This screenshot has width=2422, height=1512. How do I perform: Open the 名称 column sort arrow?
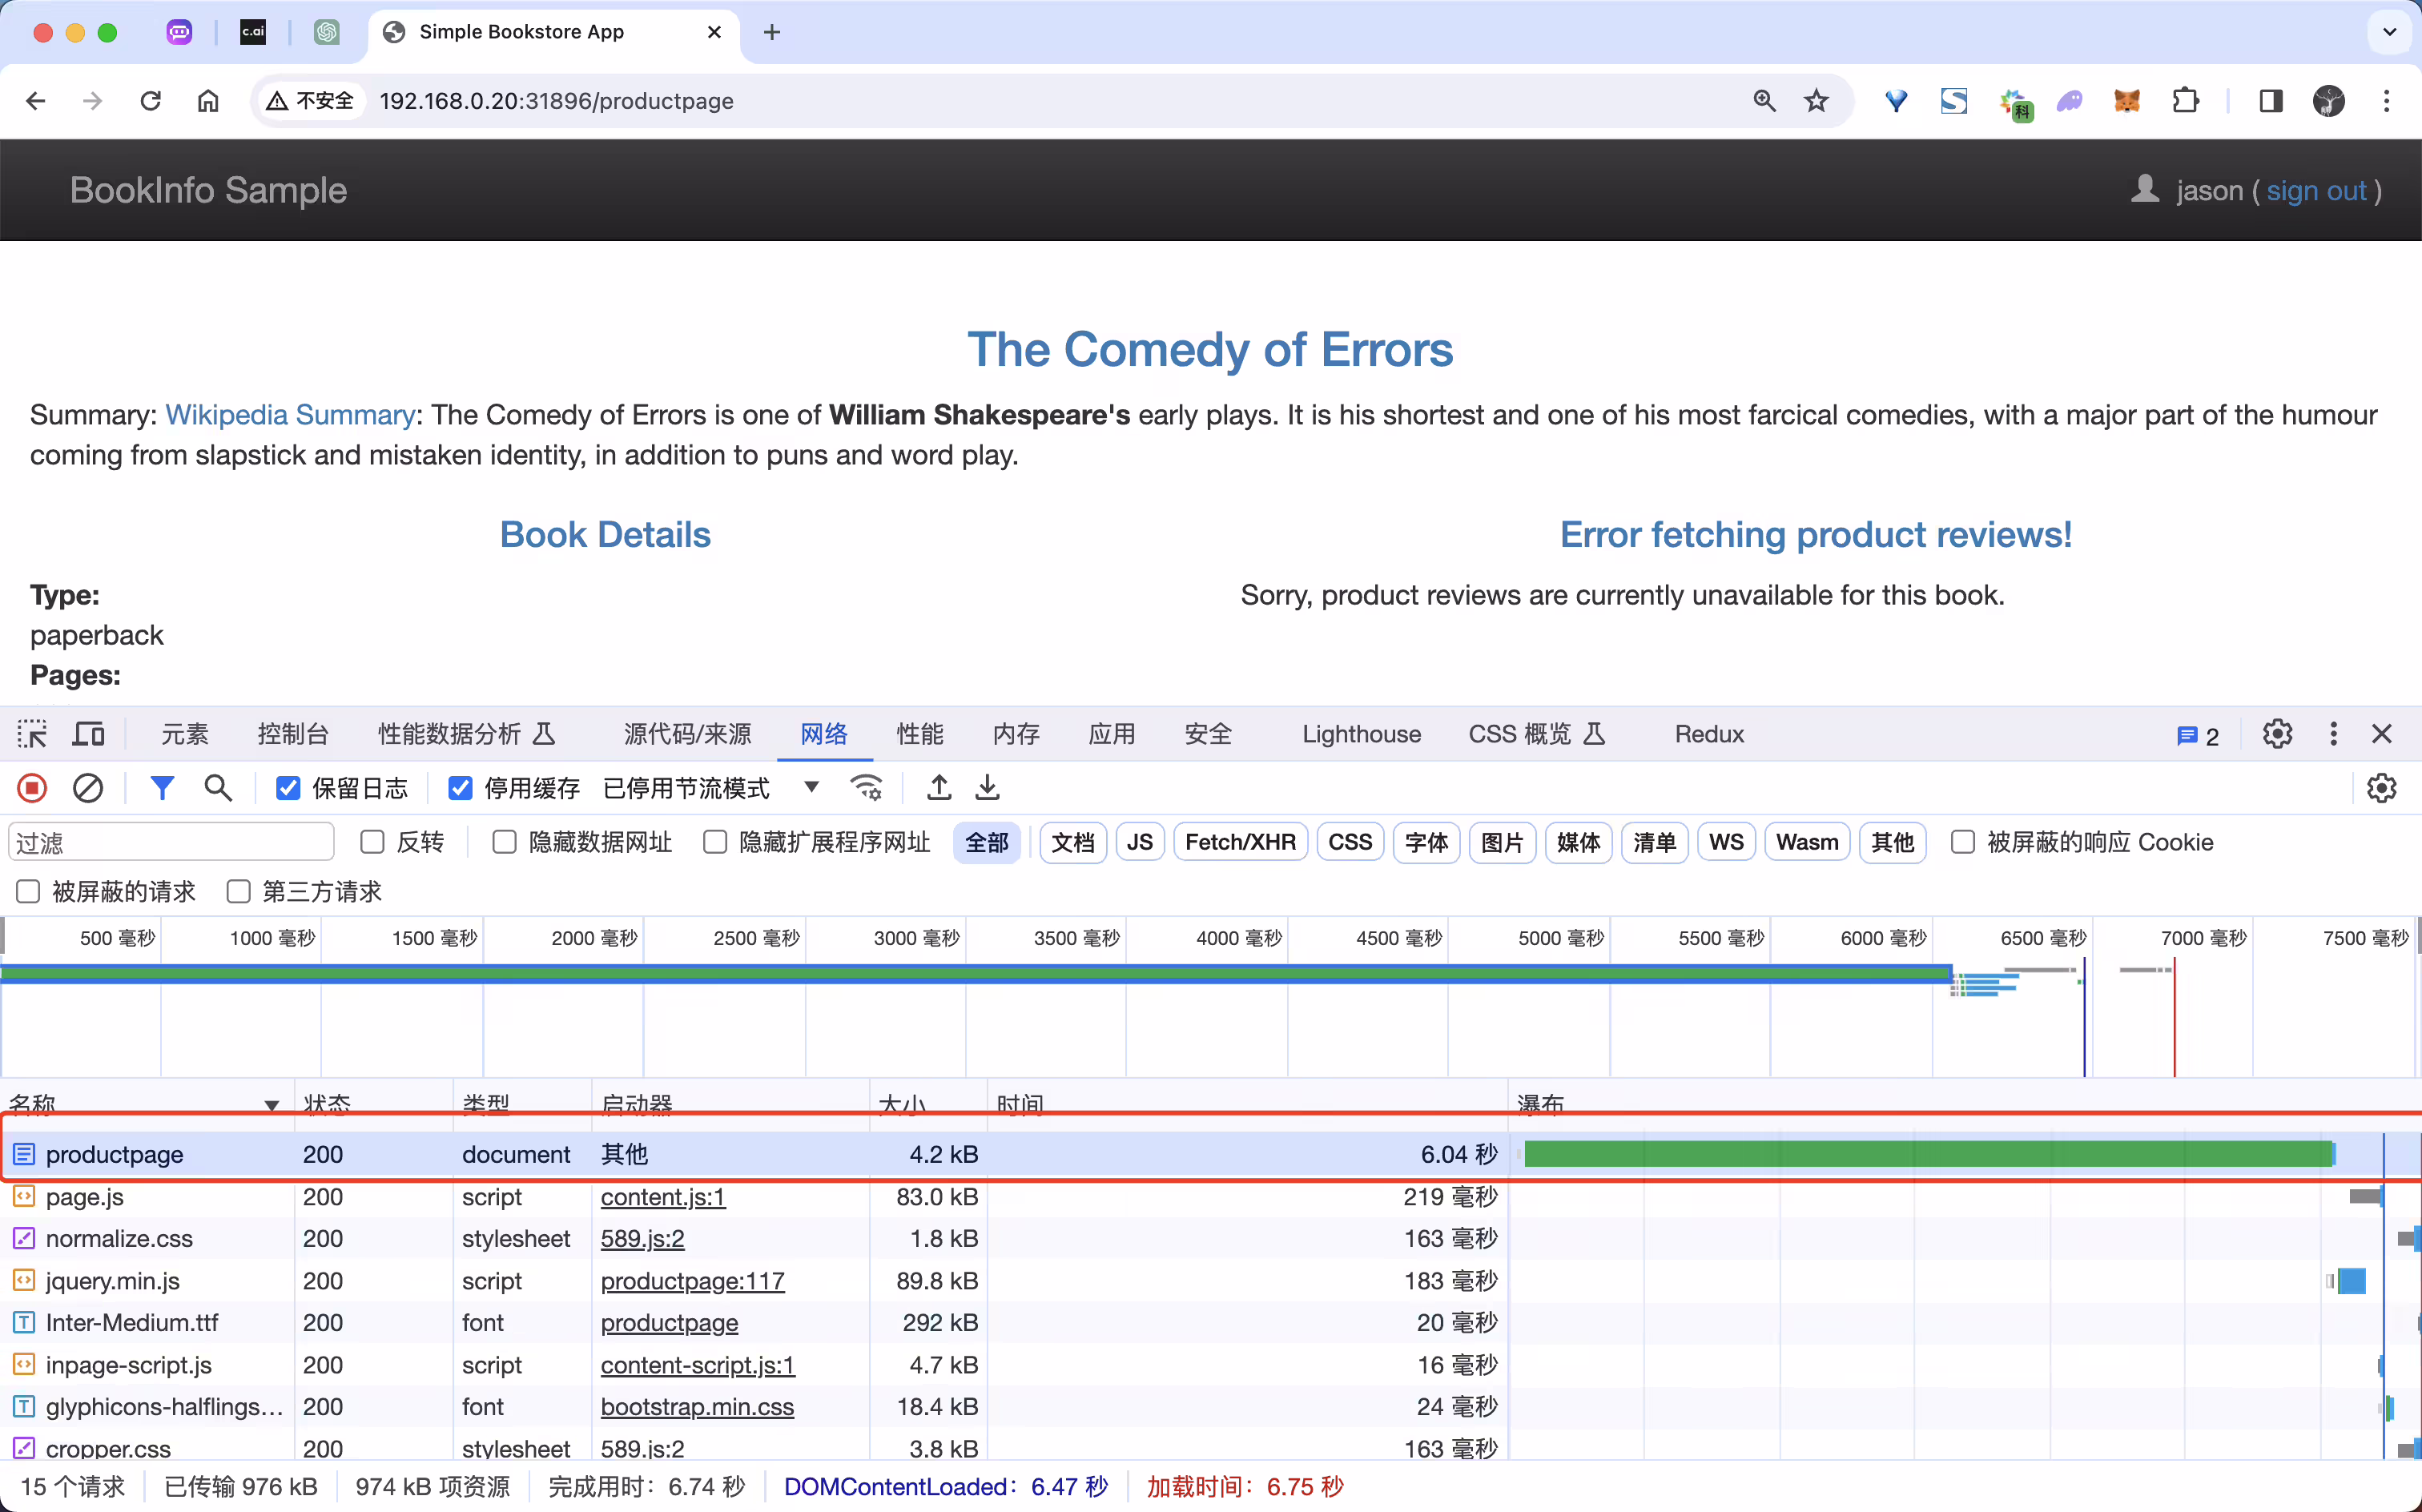tap(271, 1105)
